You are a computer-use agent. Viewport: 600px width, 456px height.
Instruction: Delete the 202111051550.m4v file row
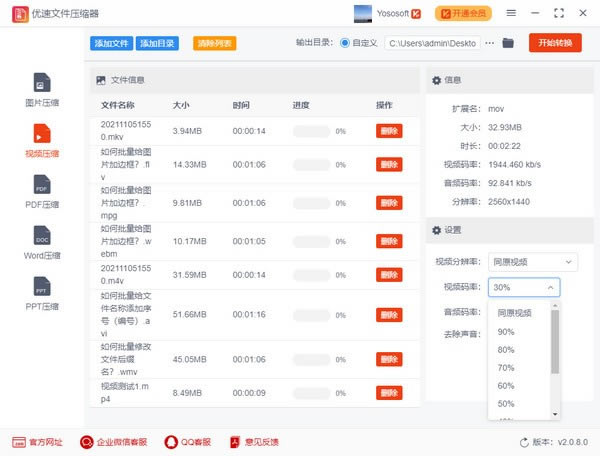(x=389, y=275)
